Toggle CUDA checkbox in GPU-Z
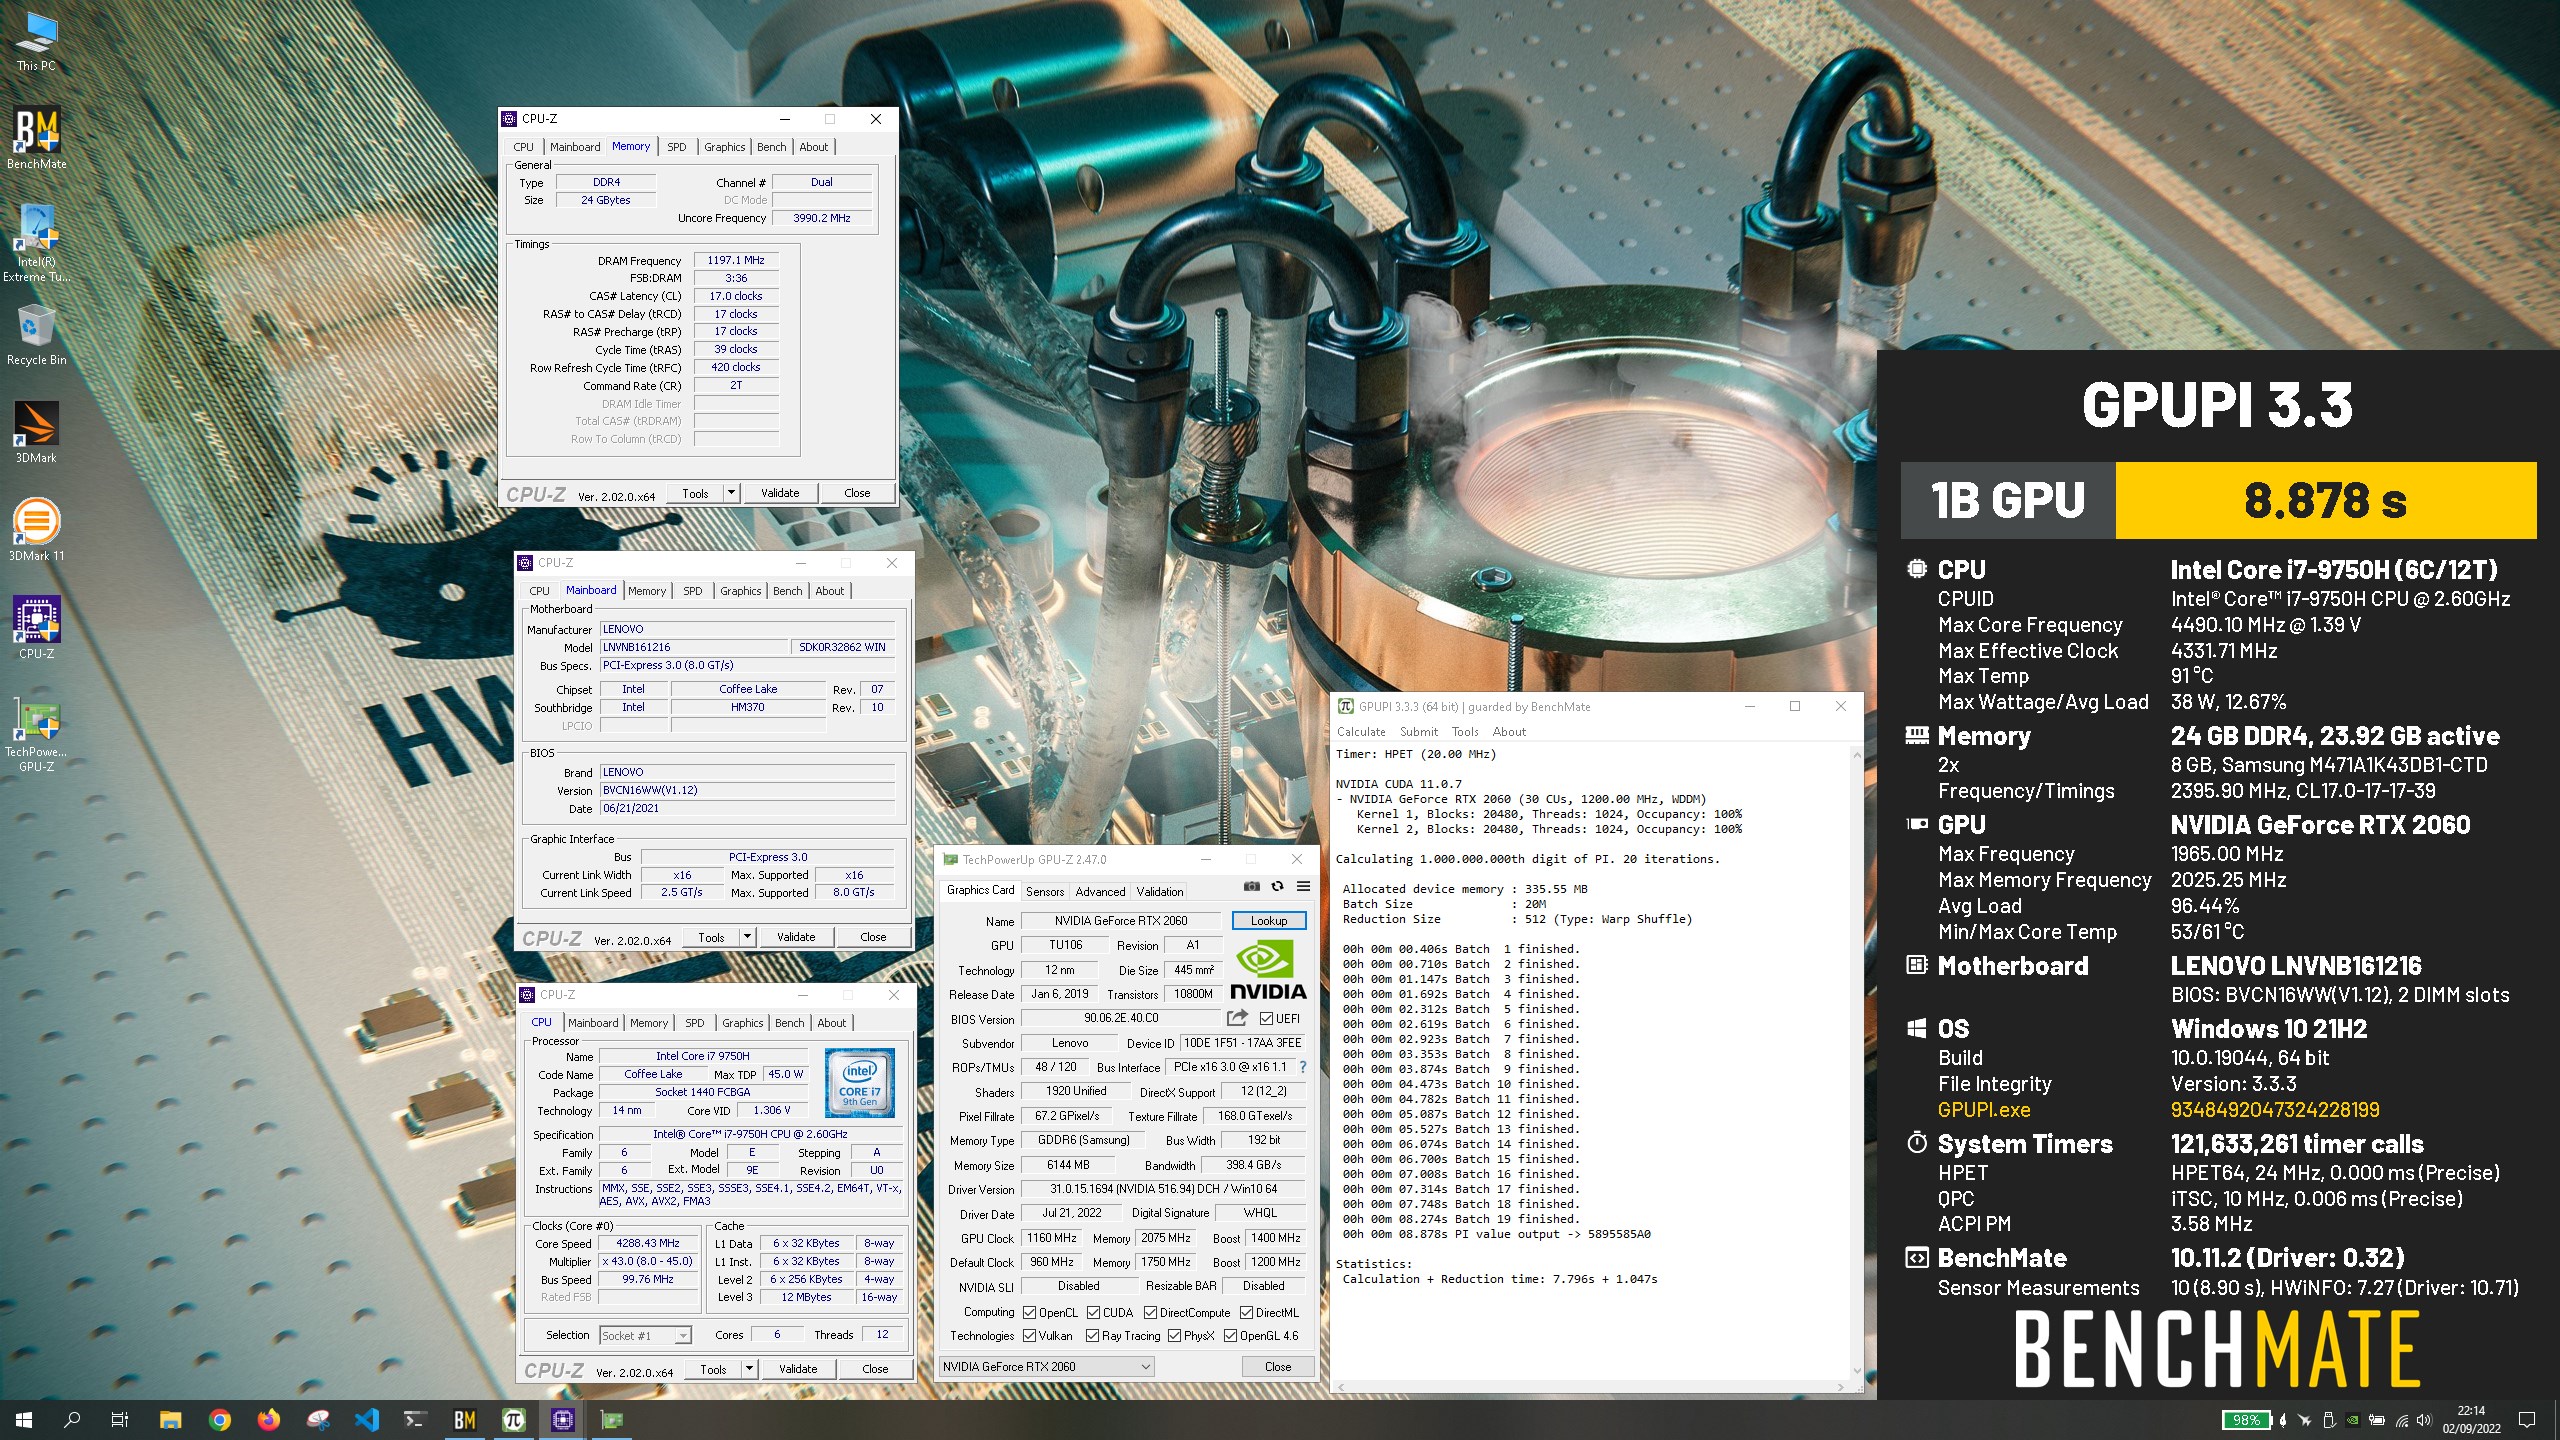The image size is (2560, 1440). [x=1093, y=1312]
